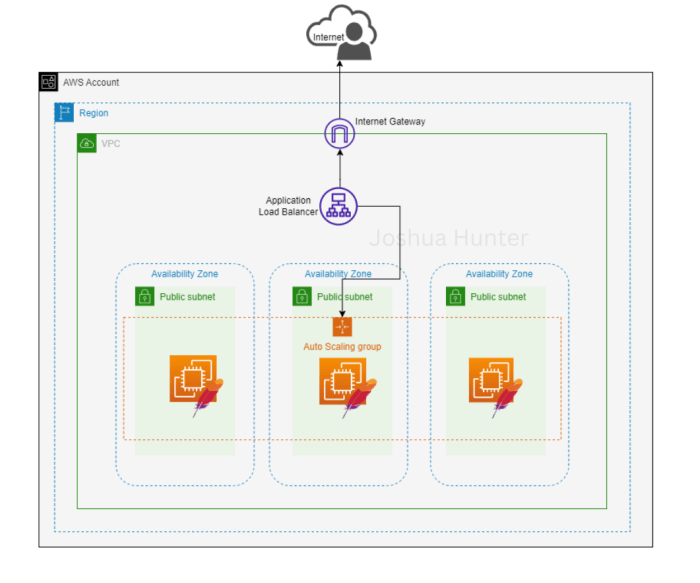
Task: Click the Region flag icon
Action: (64, 112)
